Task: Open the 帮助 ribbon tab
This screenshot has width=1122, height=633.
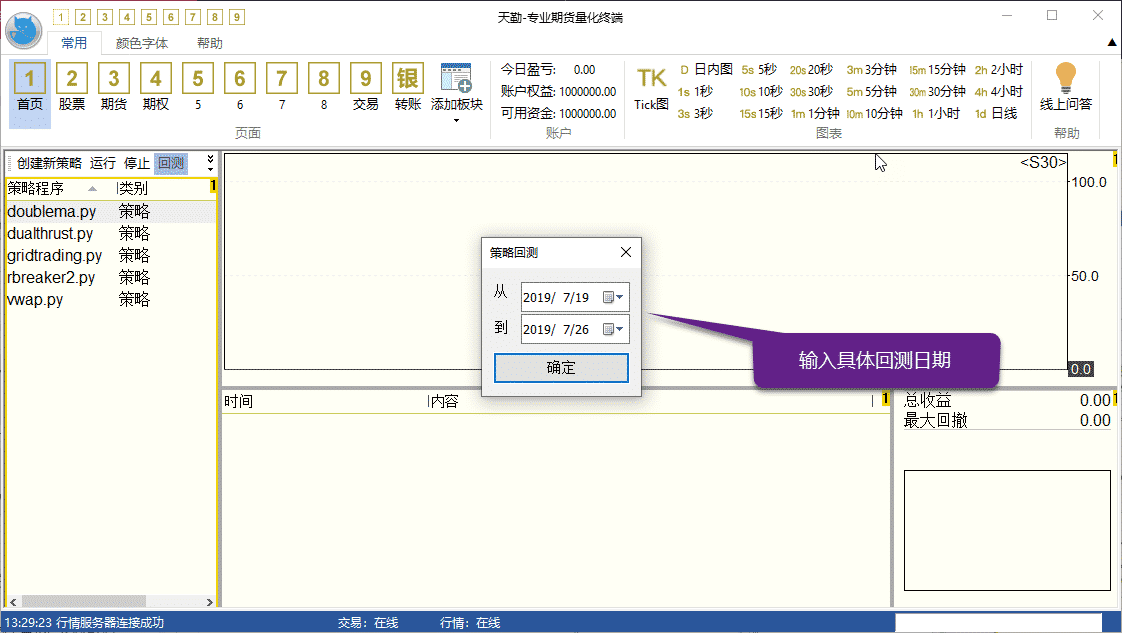Action: click(x=210, y=43)
